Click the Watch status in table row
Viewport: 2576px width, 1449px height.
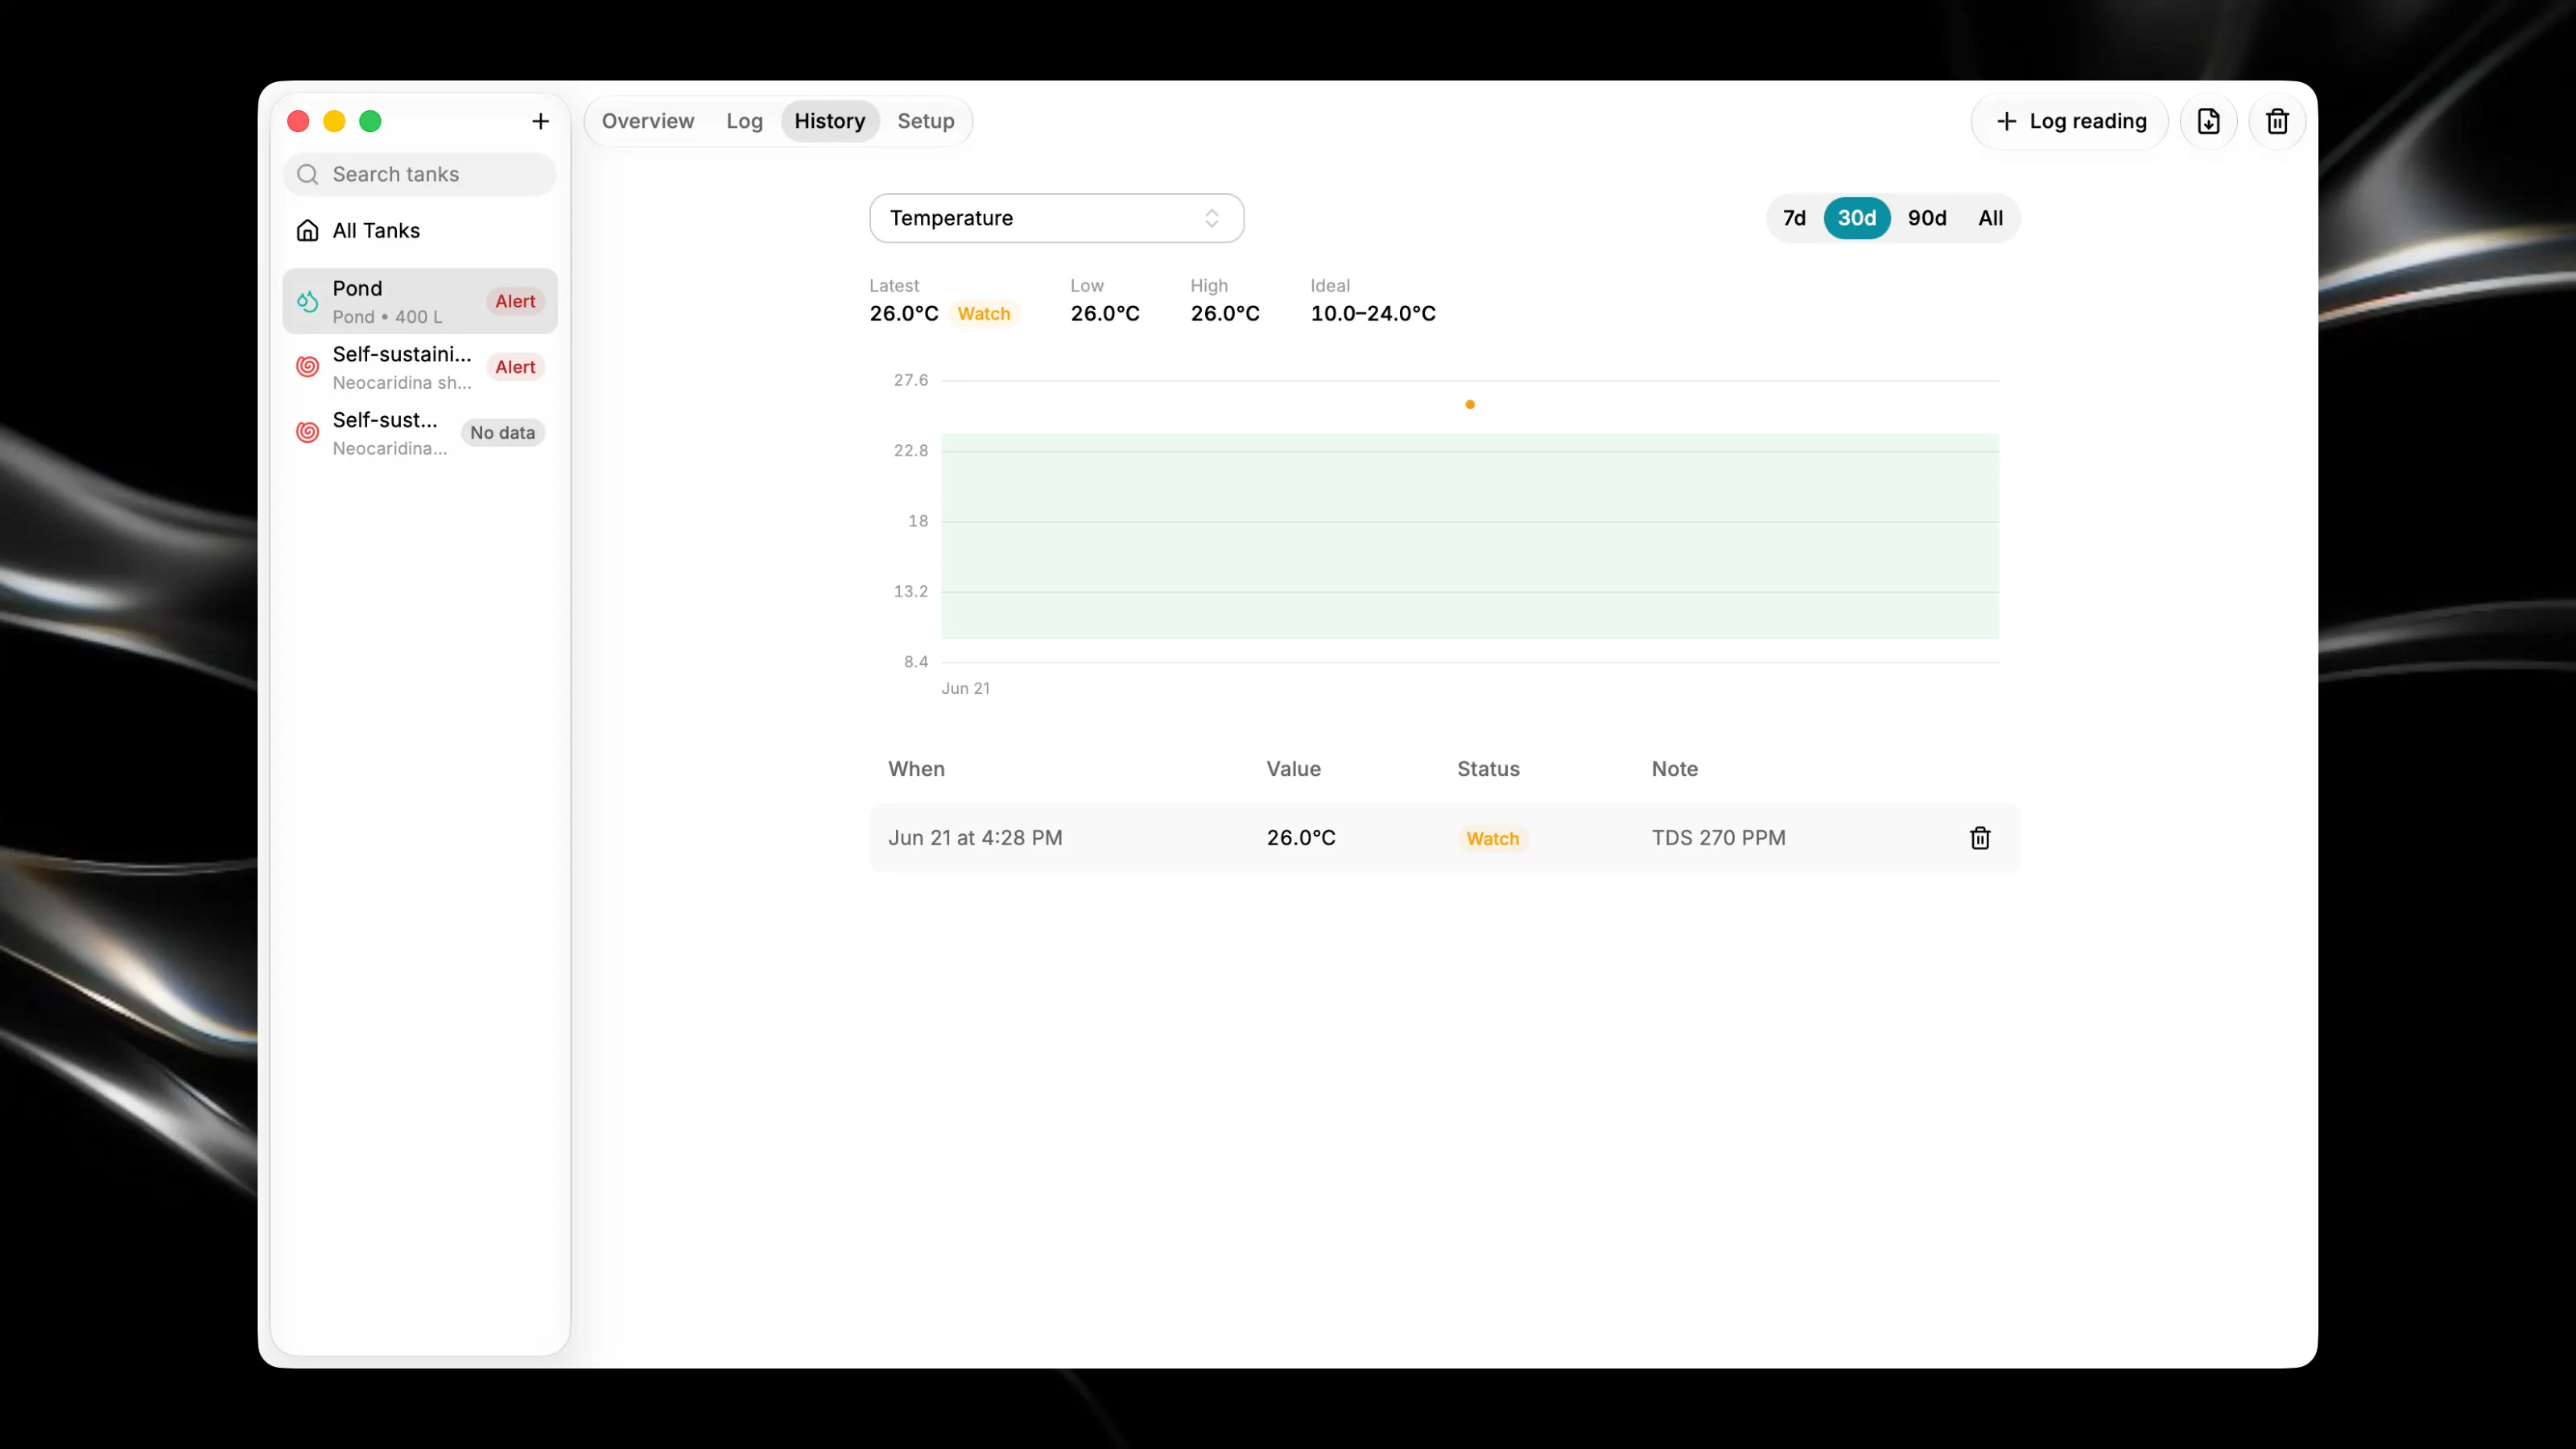pos(1492,839)
